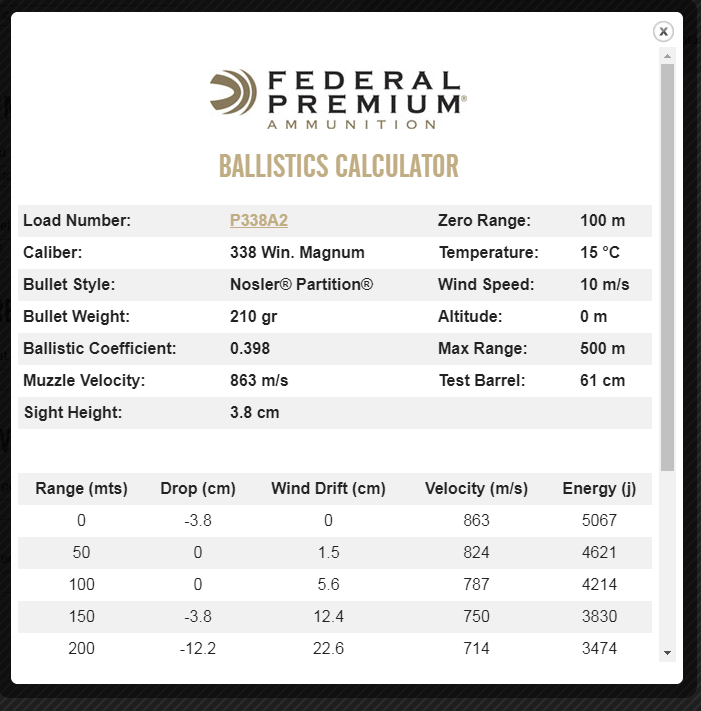
Task: Select the Range (mts) column header
Action: [x=81, y=489]
